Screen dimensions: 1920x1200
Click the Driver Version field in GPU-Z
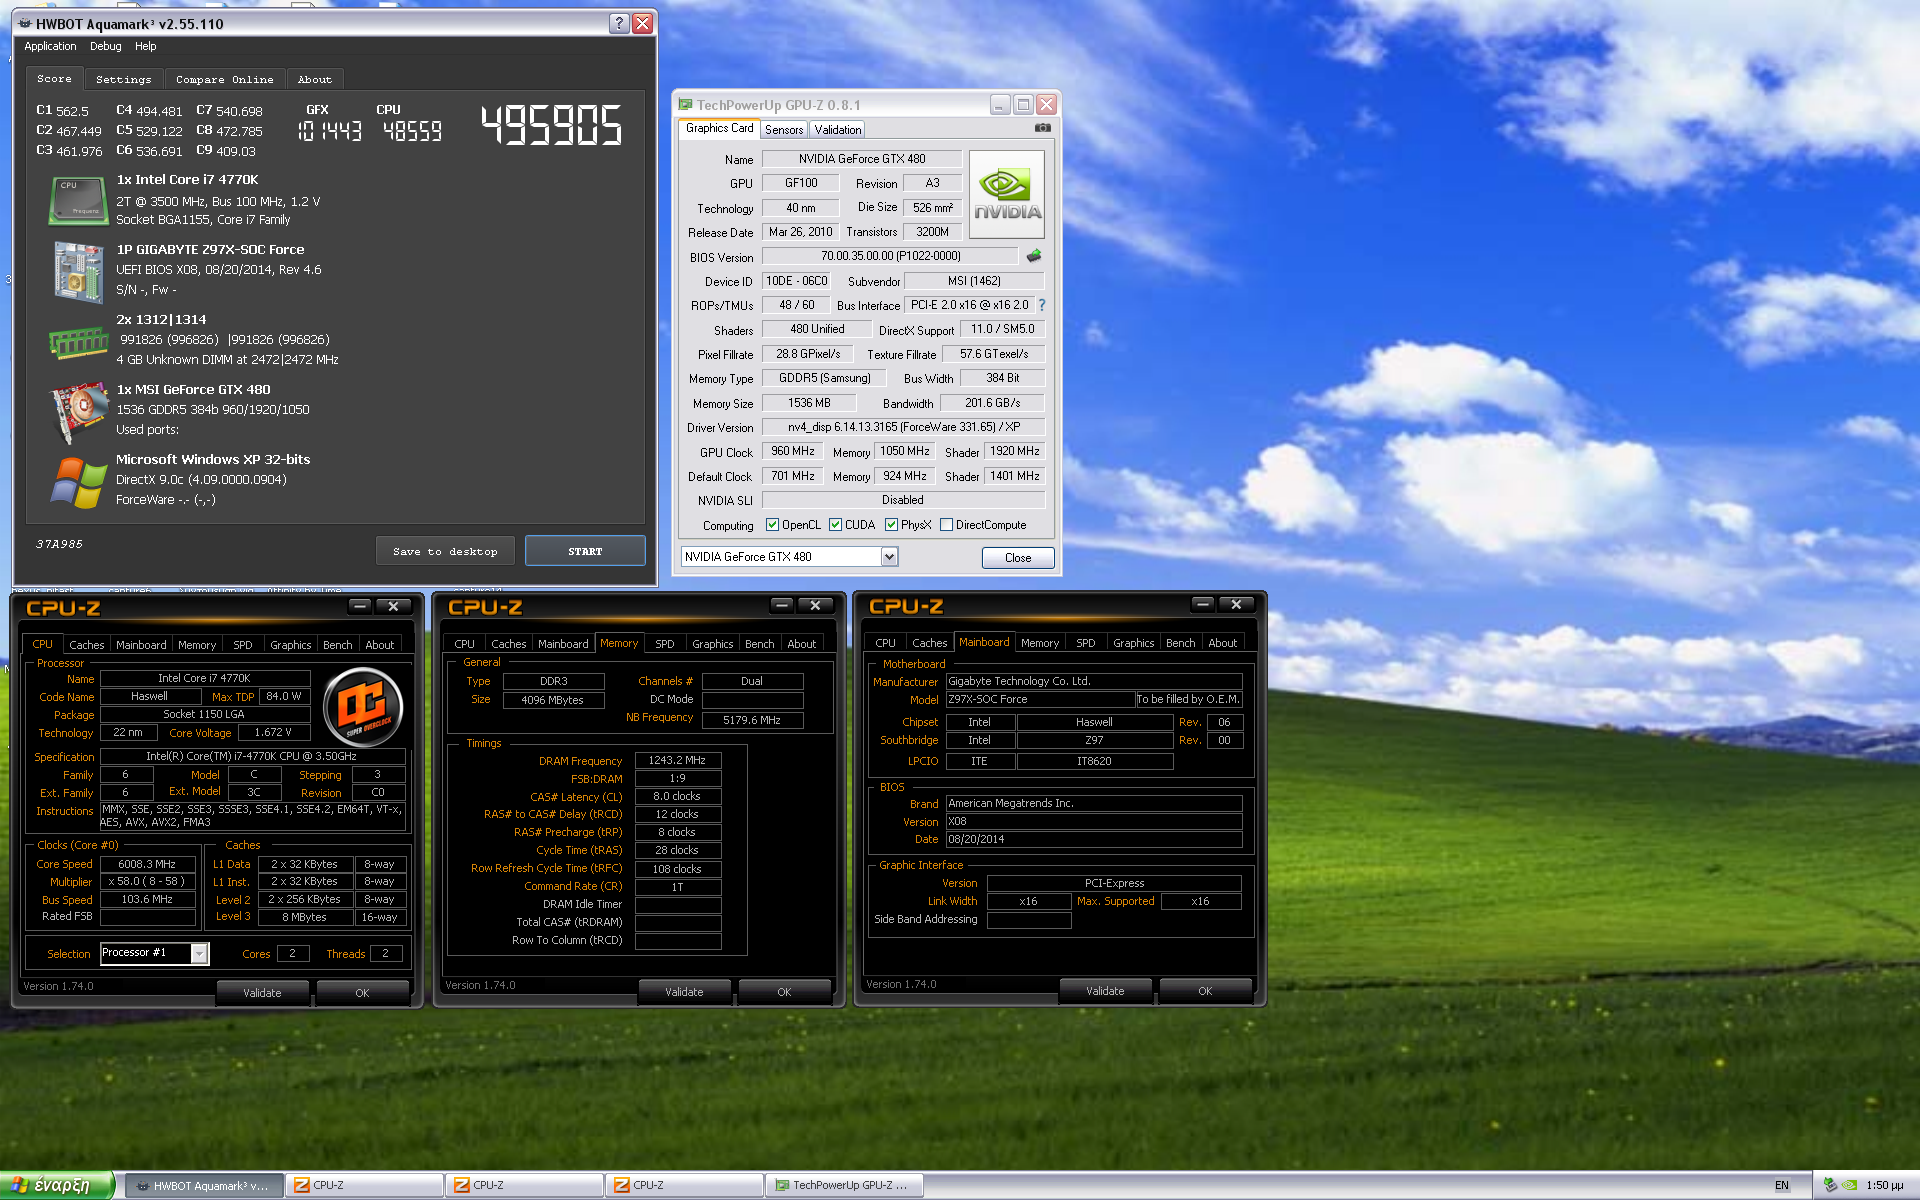pos(903,427)
